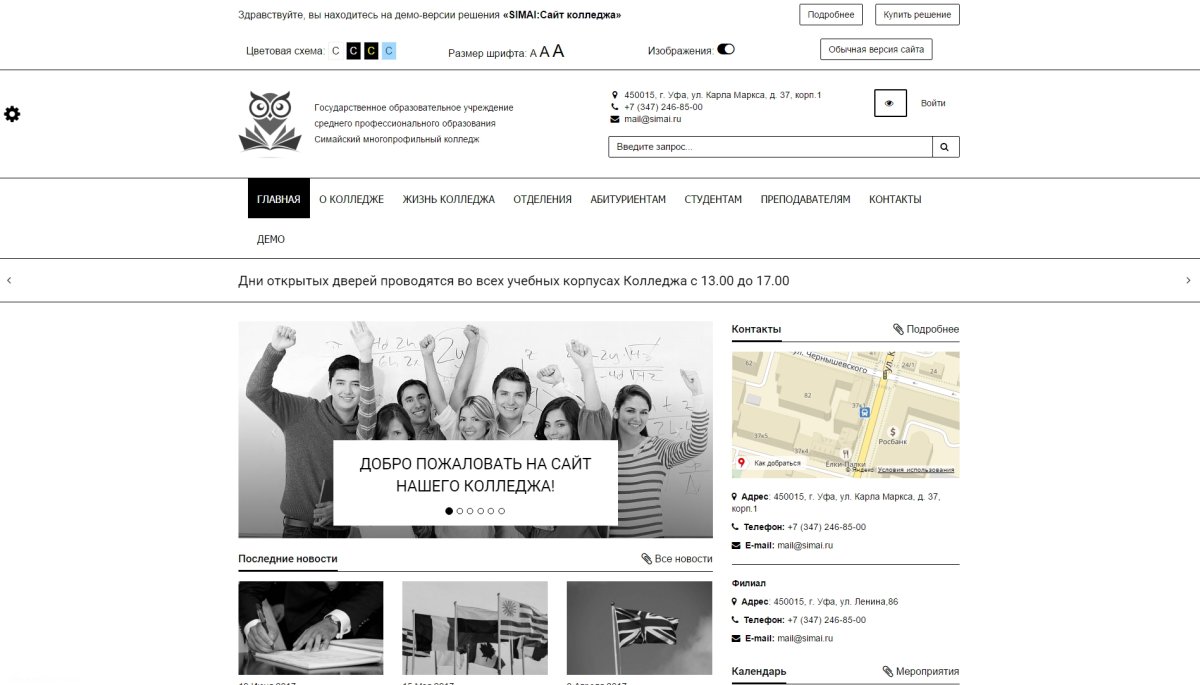This screenshot has height=685, width=1200.
Task: Click the eye accessibility version button
Action: [890, 103]
